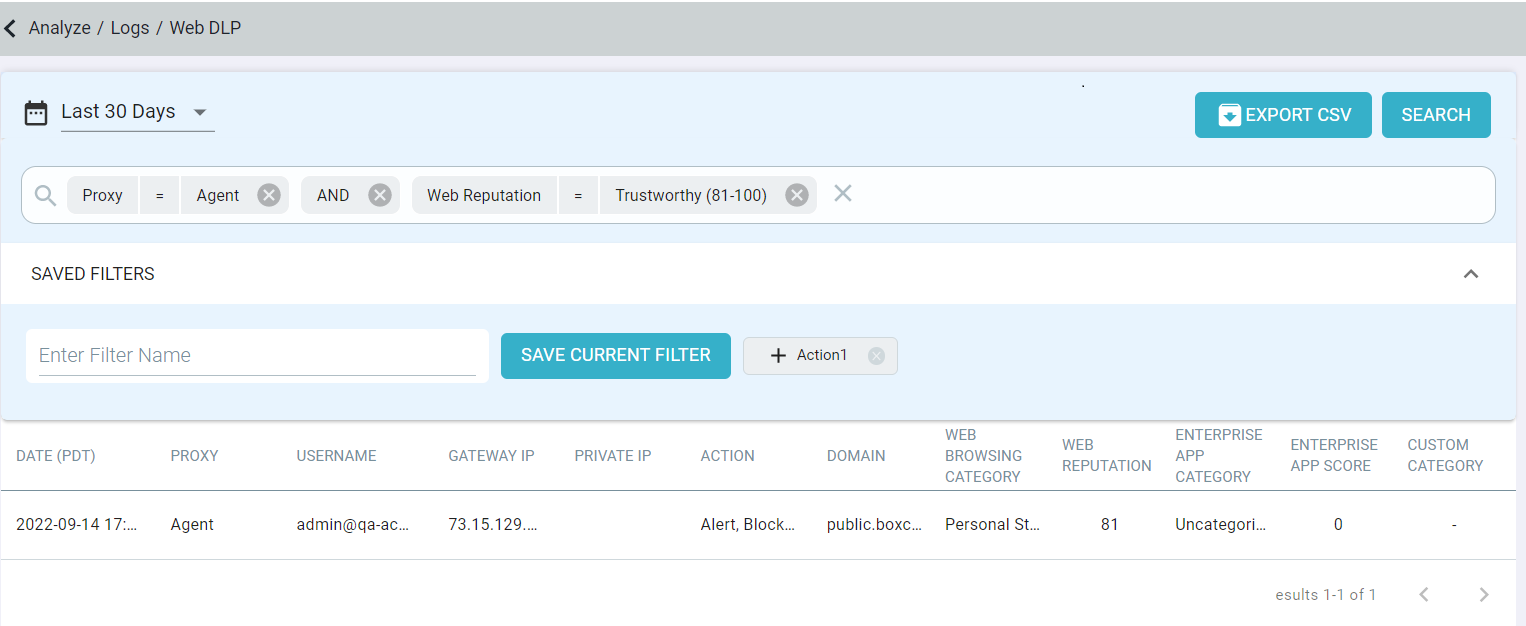Go to the previous results page
The height and width of the screenshot is (626, 1526).
1424,595
